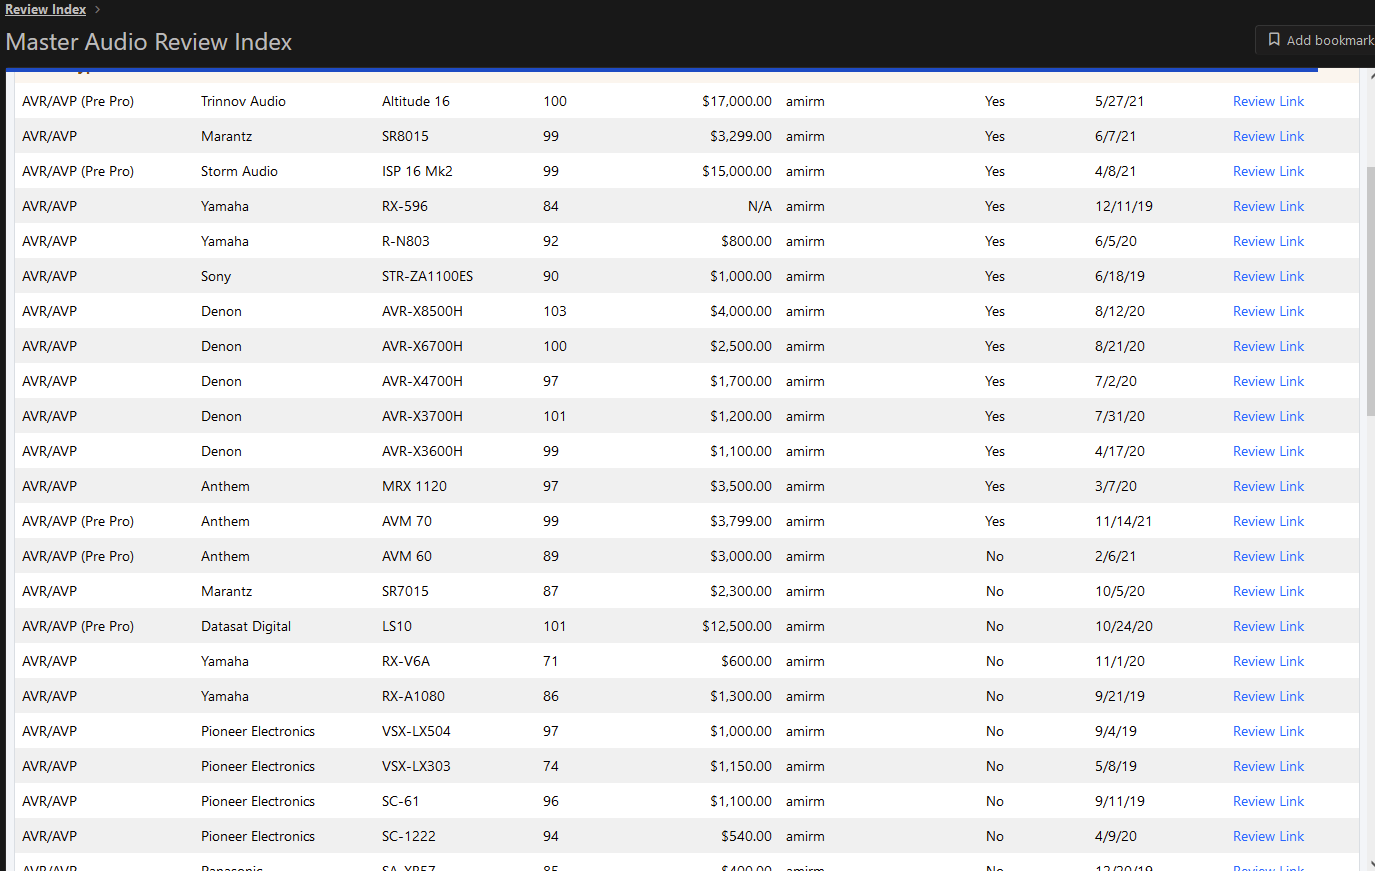Click the Sony brand cell
Image resolution: width=1375 pixels, height=871 pixels.
pos(216,276)
